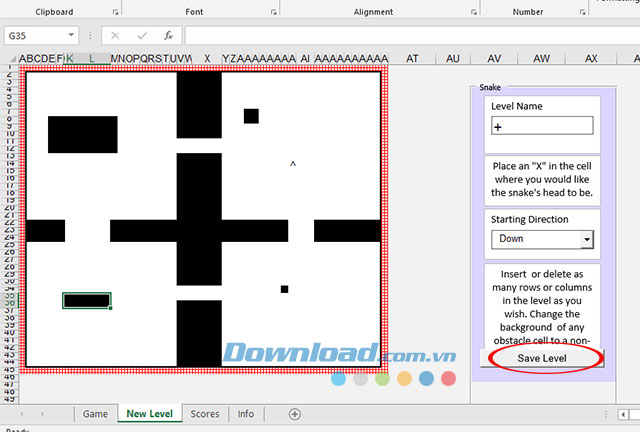Click the formula bar resize dots handle
640x432 pixels.
90,36
